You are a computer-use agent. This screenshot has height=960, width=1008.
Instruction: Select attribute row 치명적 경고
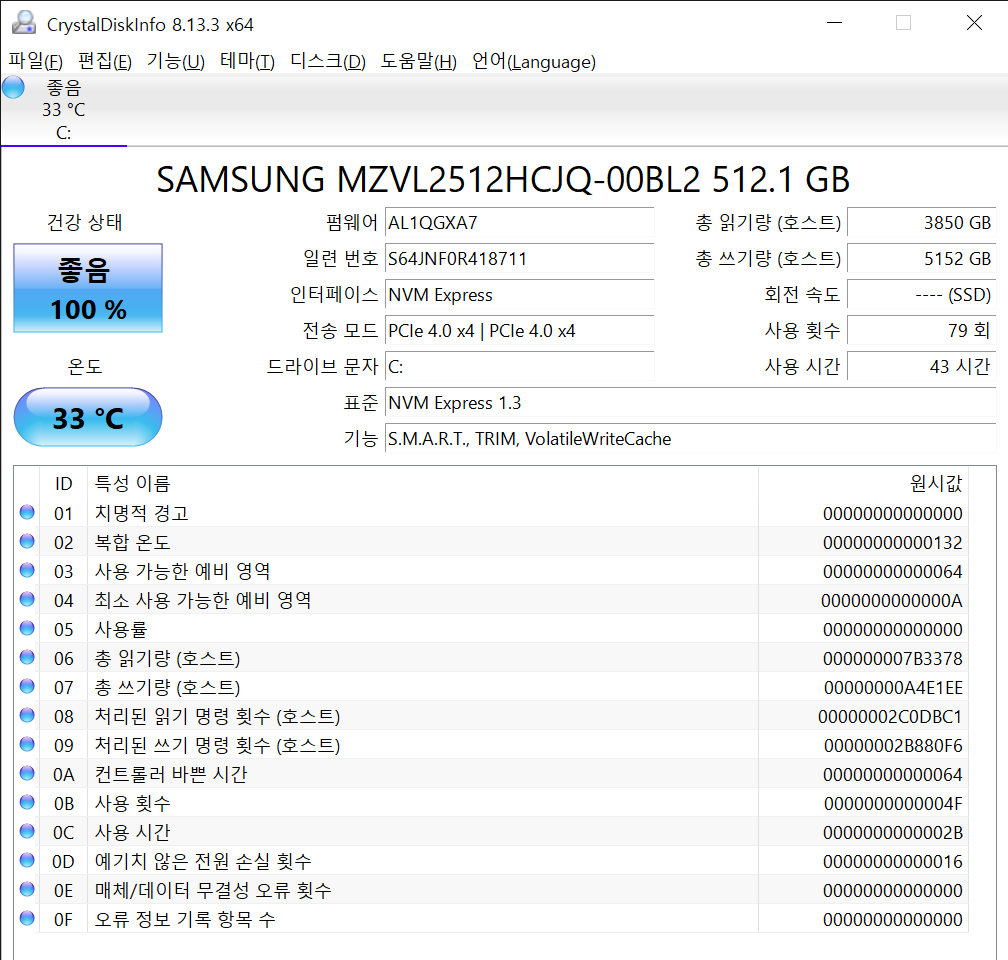pyautogui.click(x=491, y=513)
